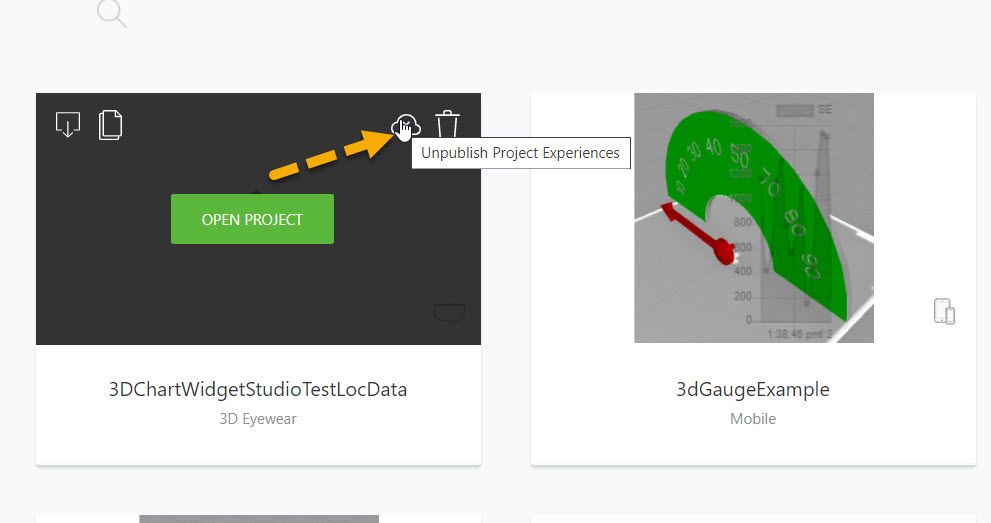Click the mobile device icon on 3dGaugeExample
The height and width of the screenshot is (523, 991).
pos(944,311)
